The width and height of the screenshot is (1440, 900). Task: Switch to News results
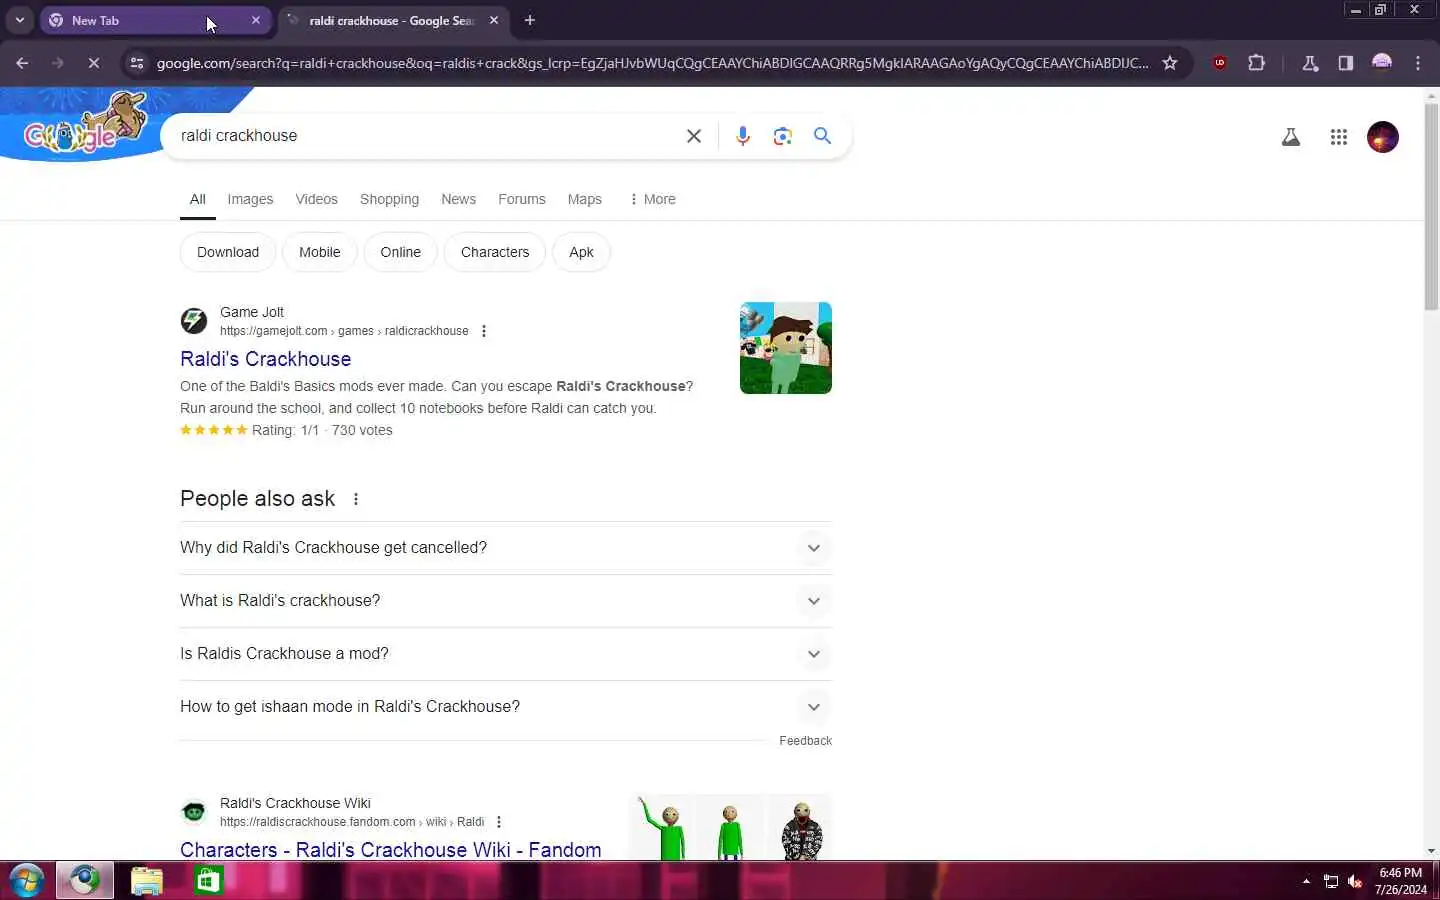pos(458,199)
